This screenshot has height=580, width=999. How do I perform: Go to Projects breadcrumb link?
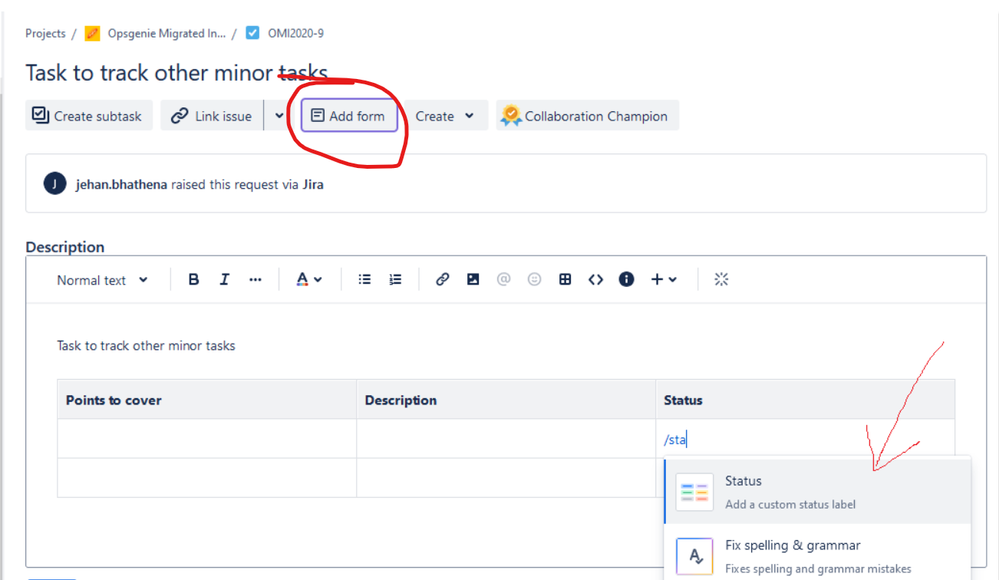(x=45, y=33)
